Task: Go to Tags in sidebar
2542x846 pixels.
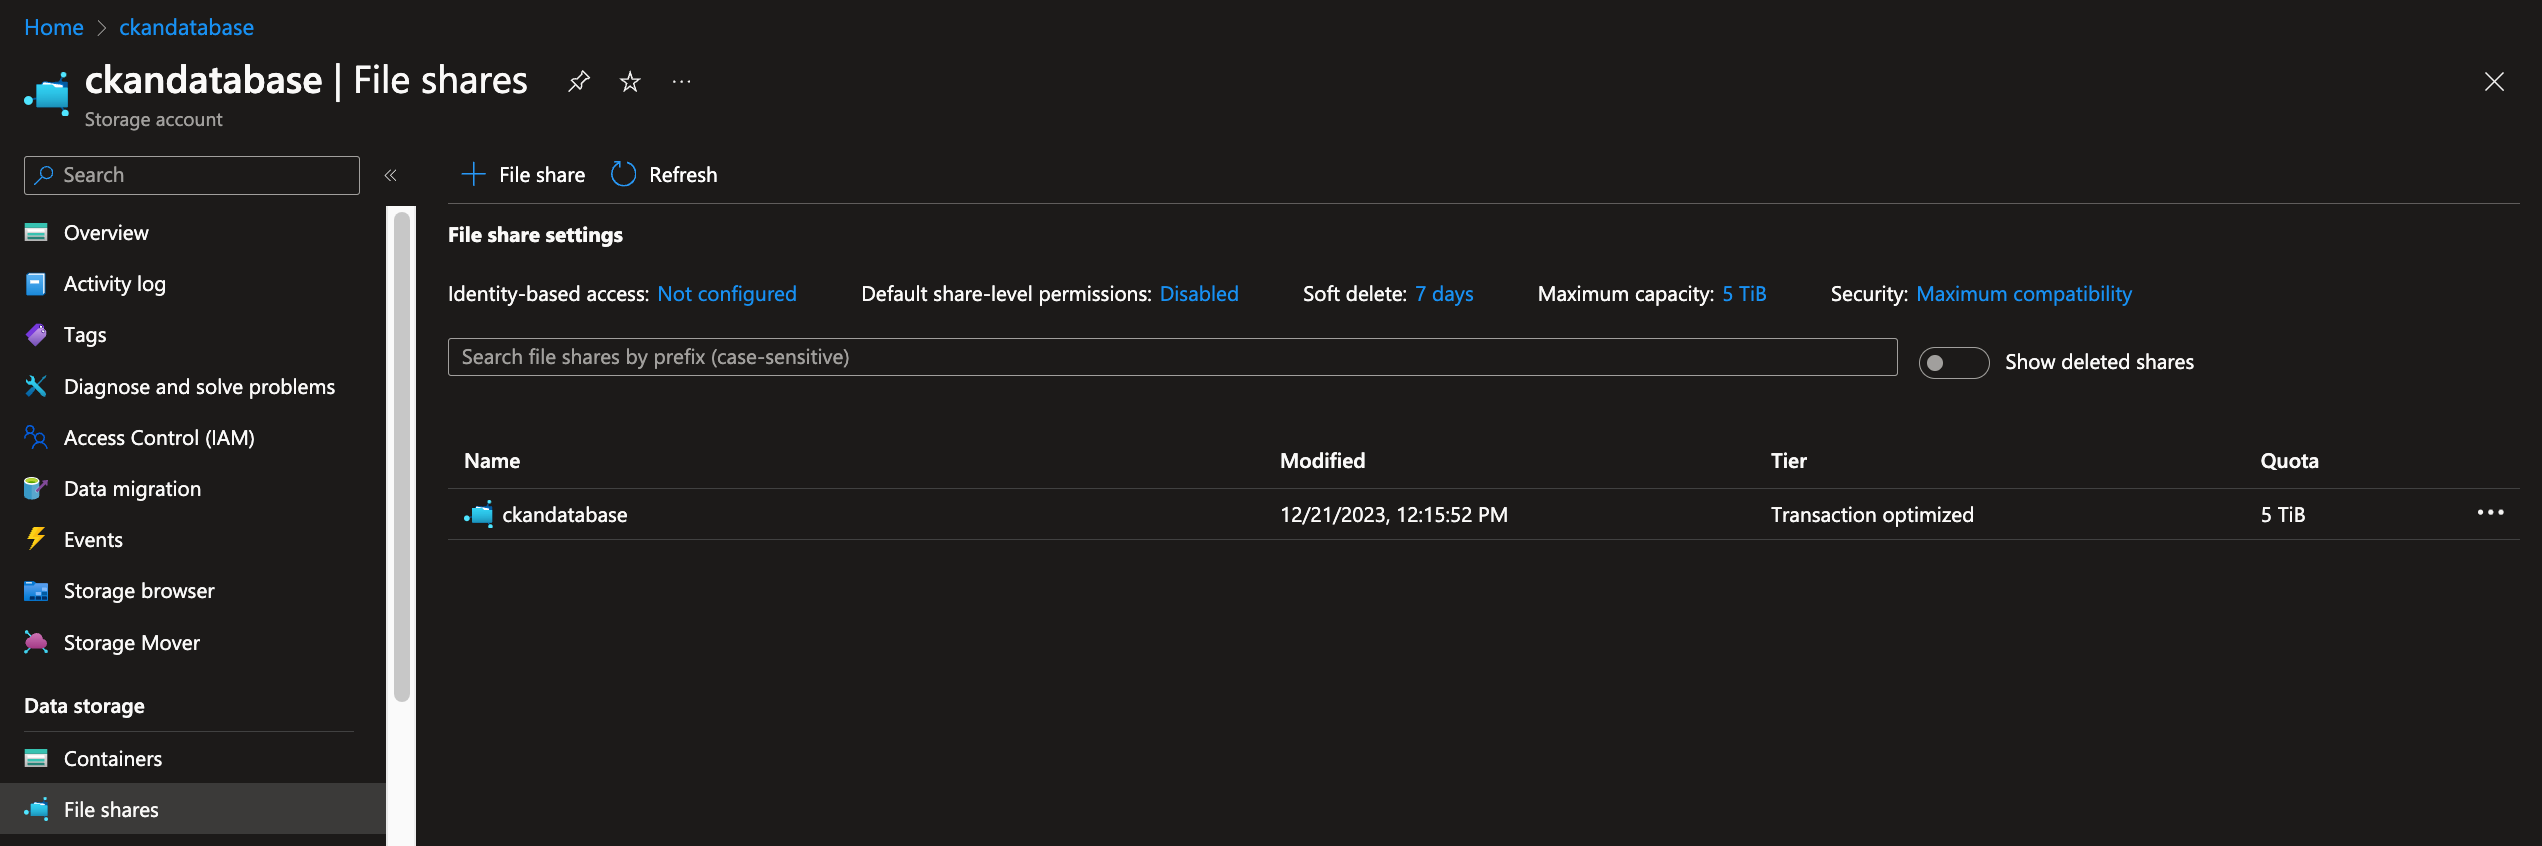Action: [85, 335]
